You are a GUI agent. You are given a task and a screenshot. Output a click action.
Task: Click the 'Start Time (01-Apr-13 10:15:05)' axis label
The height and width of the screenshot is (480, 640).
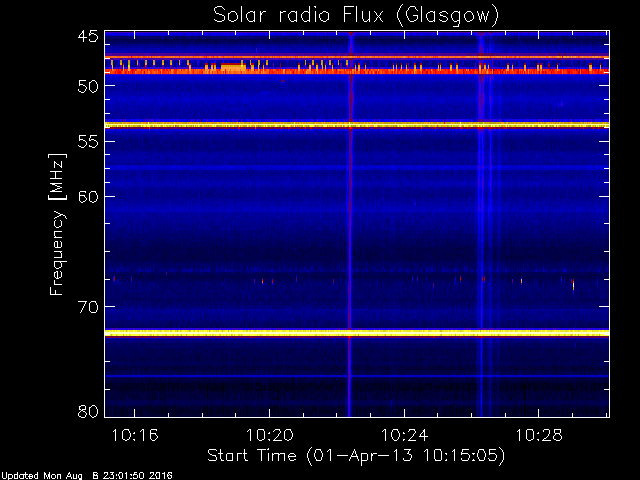click(x=356, y=456)
